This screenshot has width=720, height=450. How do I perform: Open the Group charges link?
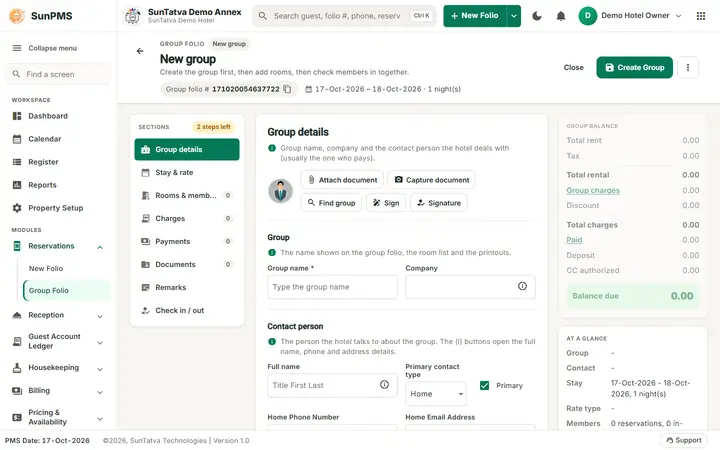(593, 190)
